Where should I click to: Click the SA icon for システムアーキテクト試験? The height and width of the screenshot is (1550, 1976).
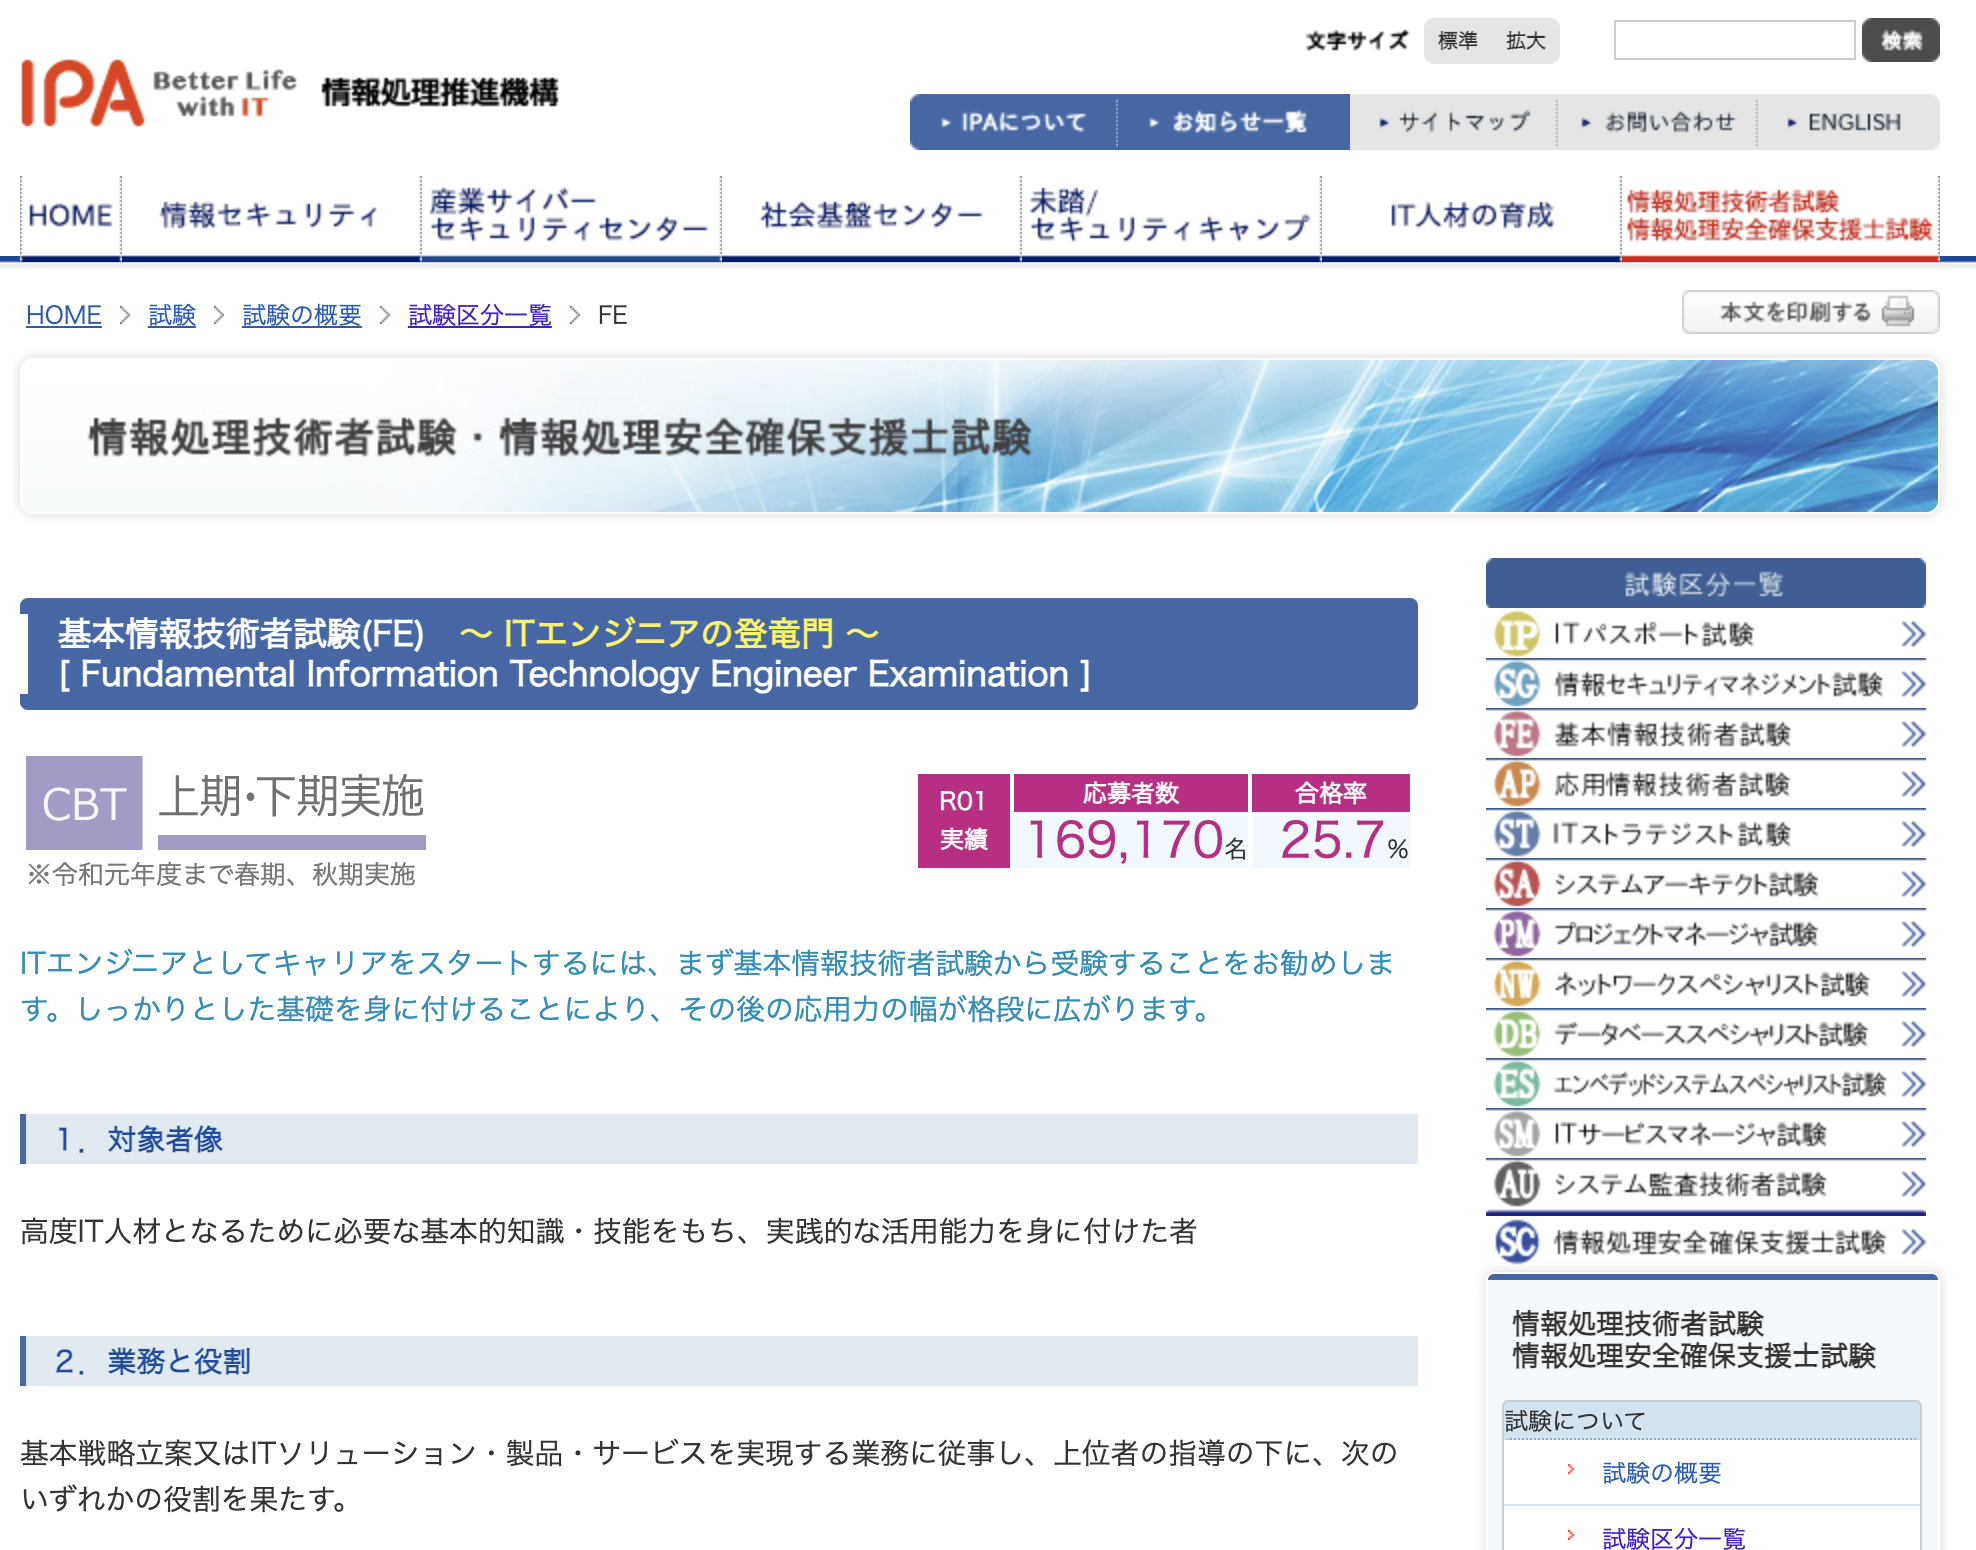tap(1516, 884)
